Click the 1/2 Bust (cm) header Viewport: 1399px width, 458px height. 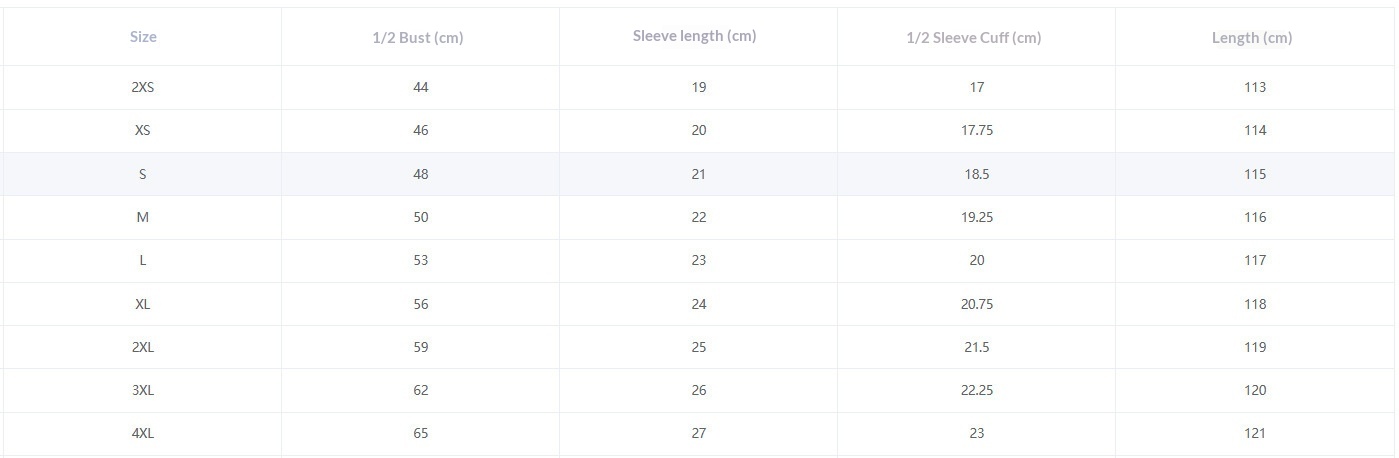[x=418, y=38]
